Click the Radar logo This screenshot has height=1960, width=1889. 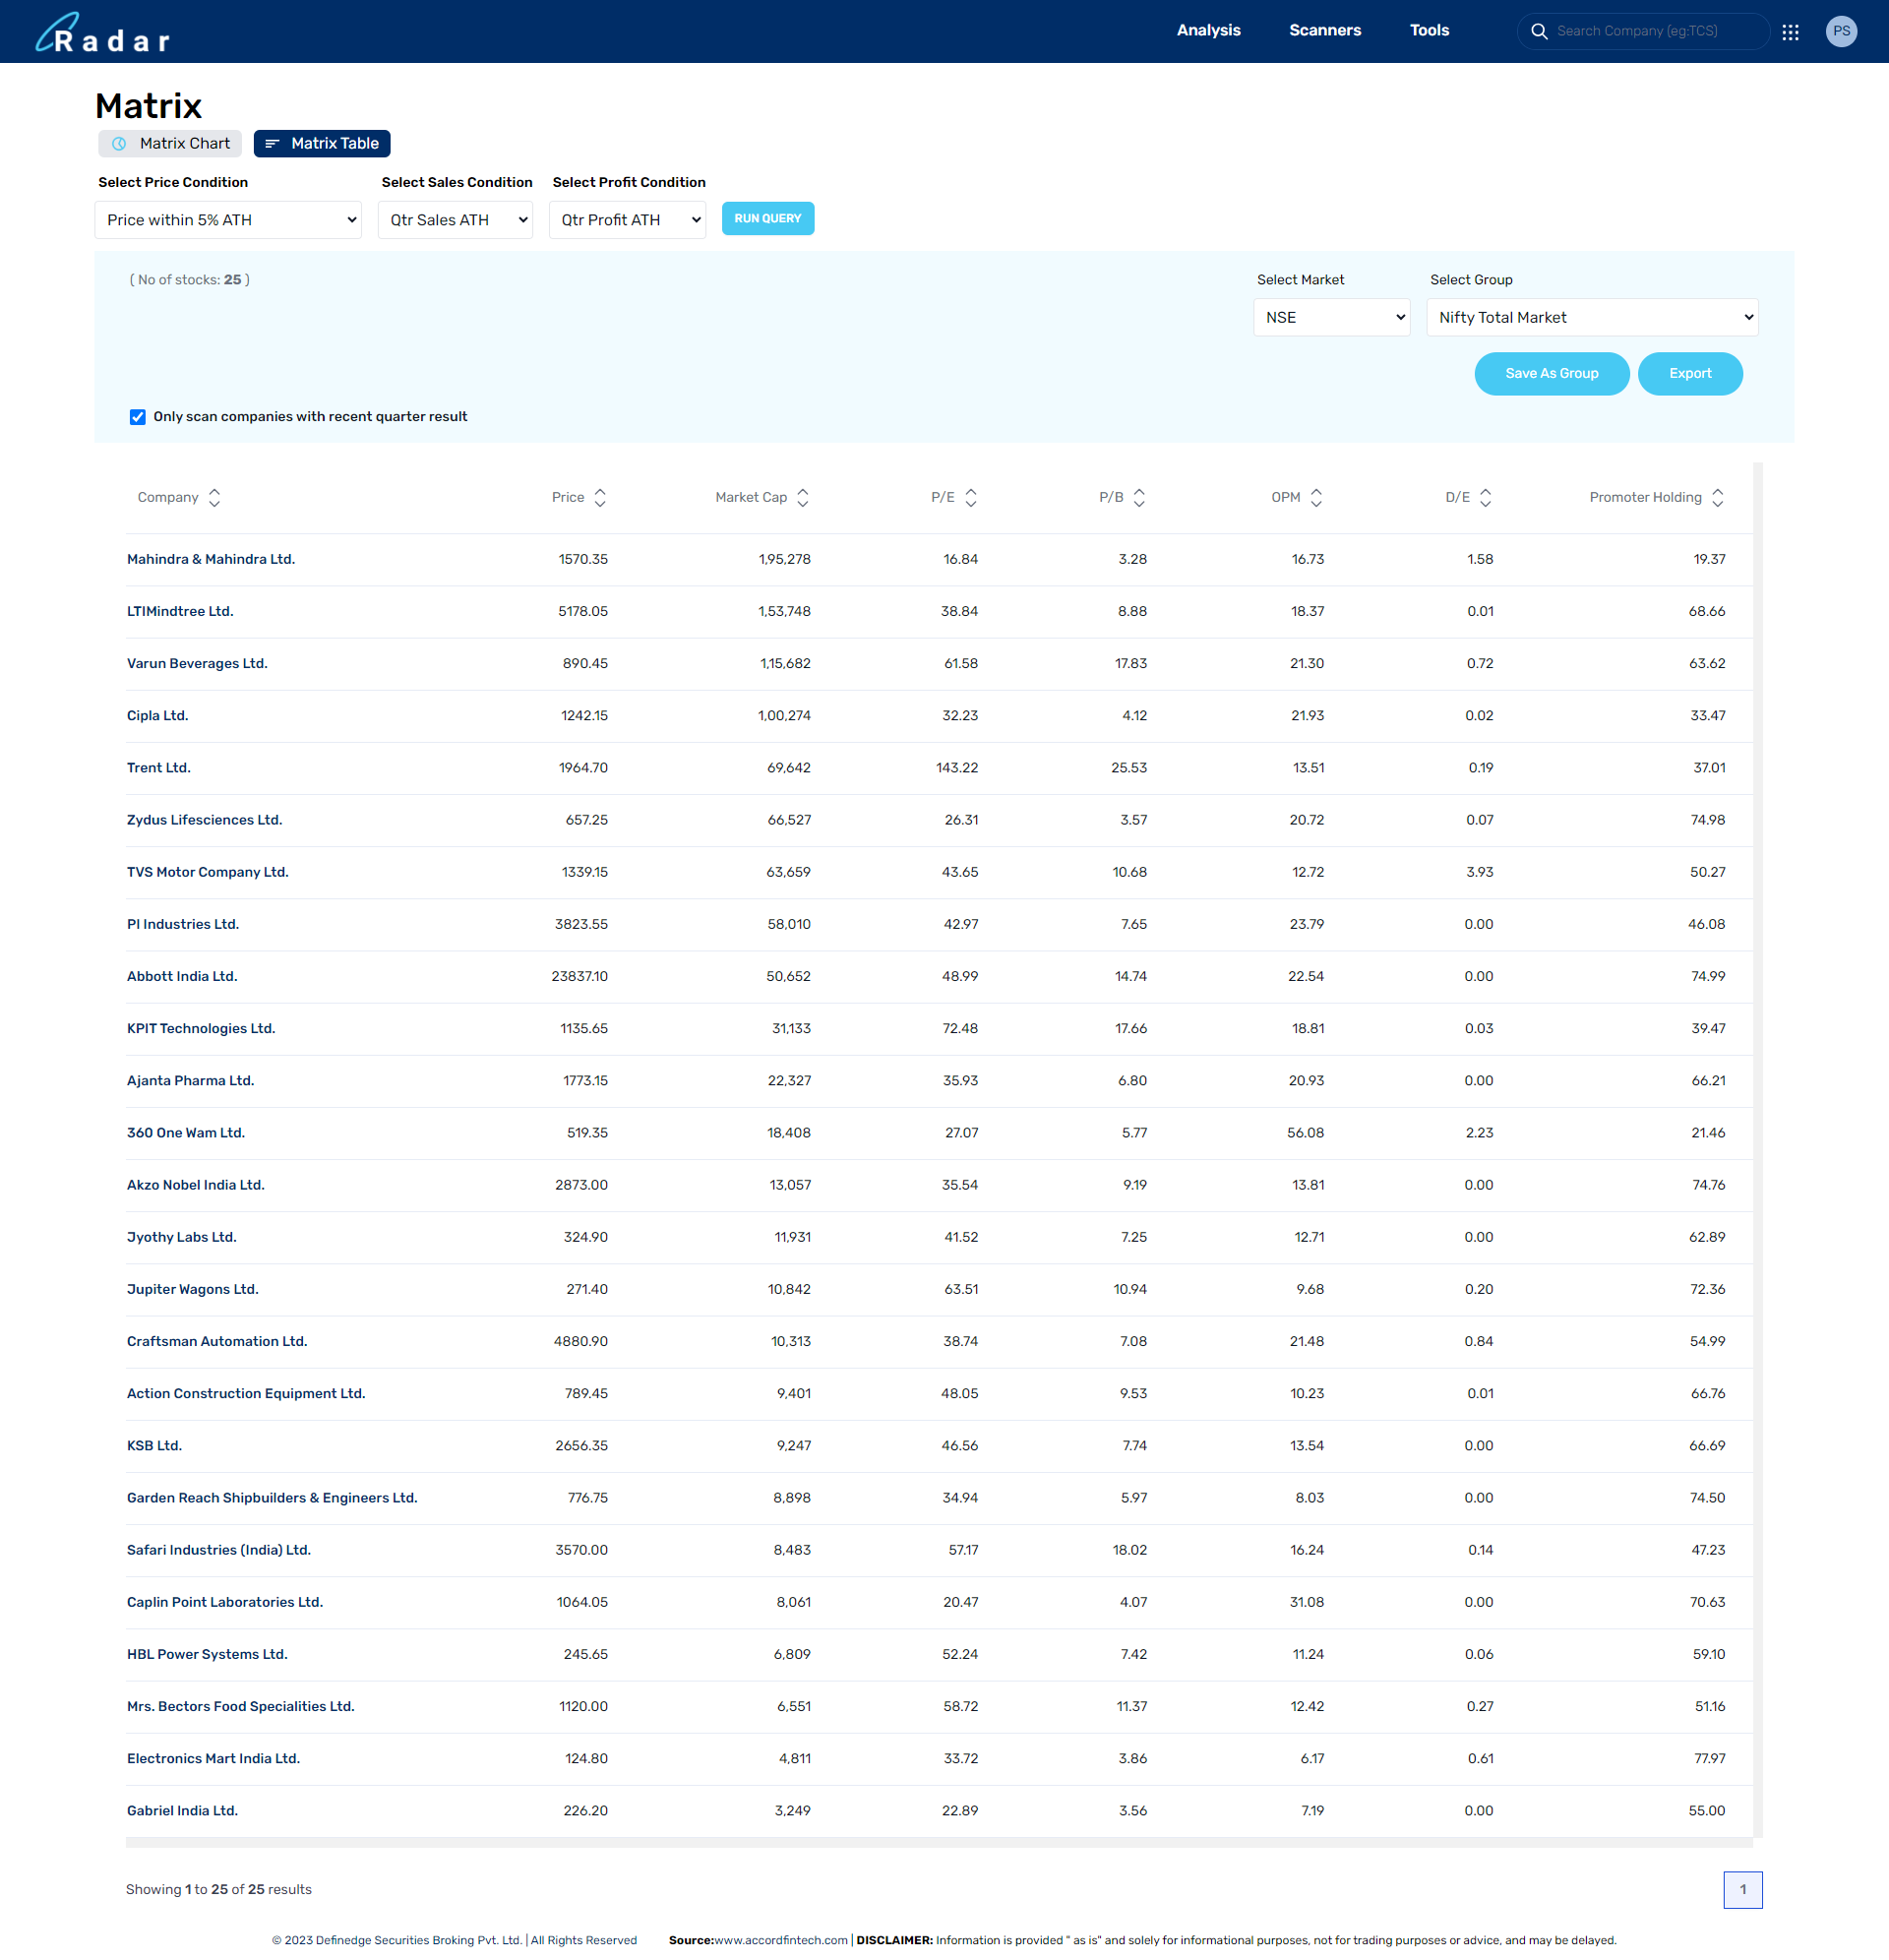(102, 32)
